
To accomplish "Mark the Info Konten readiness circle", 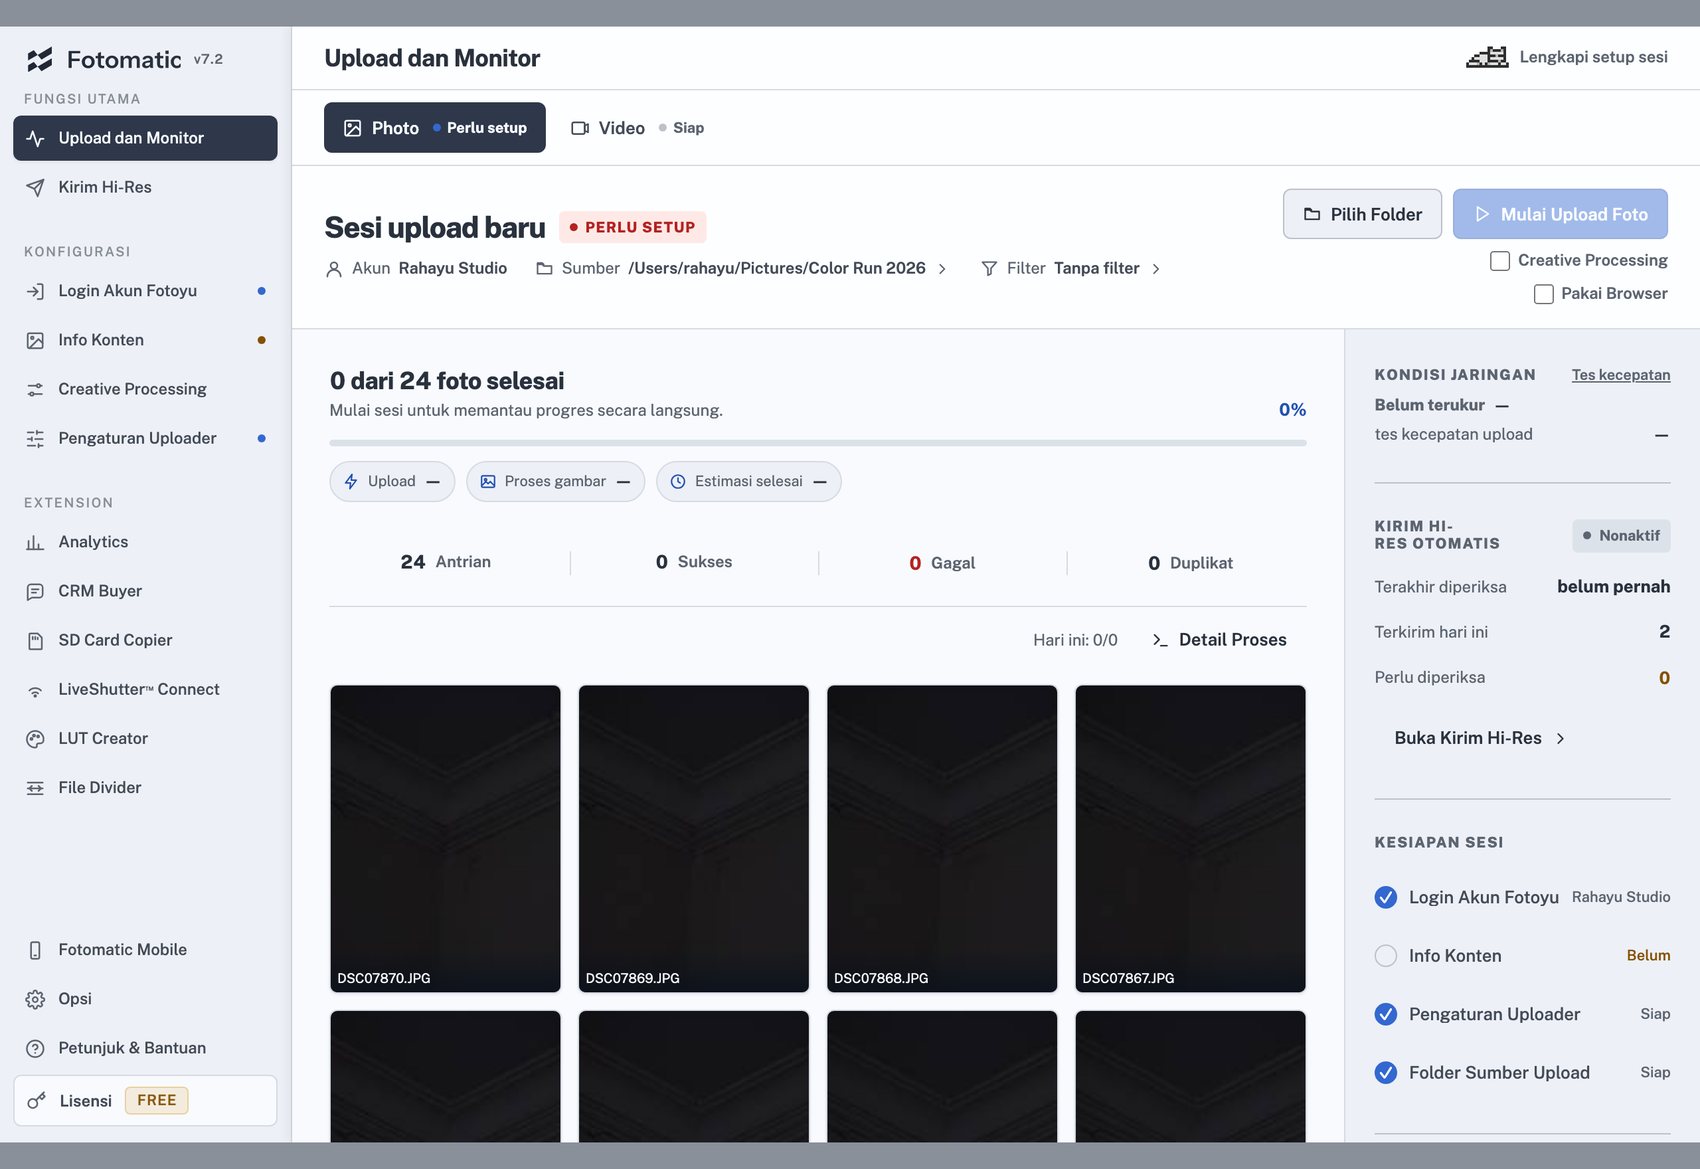I will coord(1386,956).
